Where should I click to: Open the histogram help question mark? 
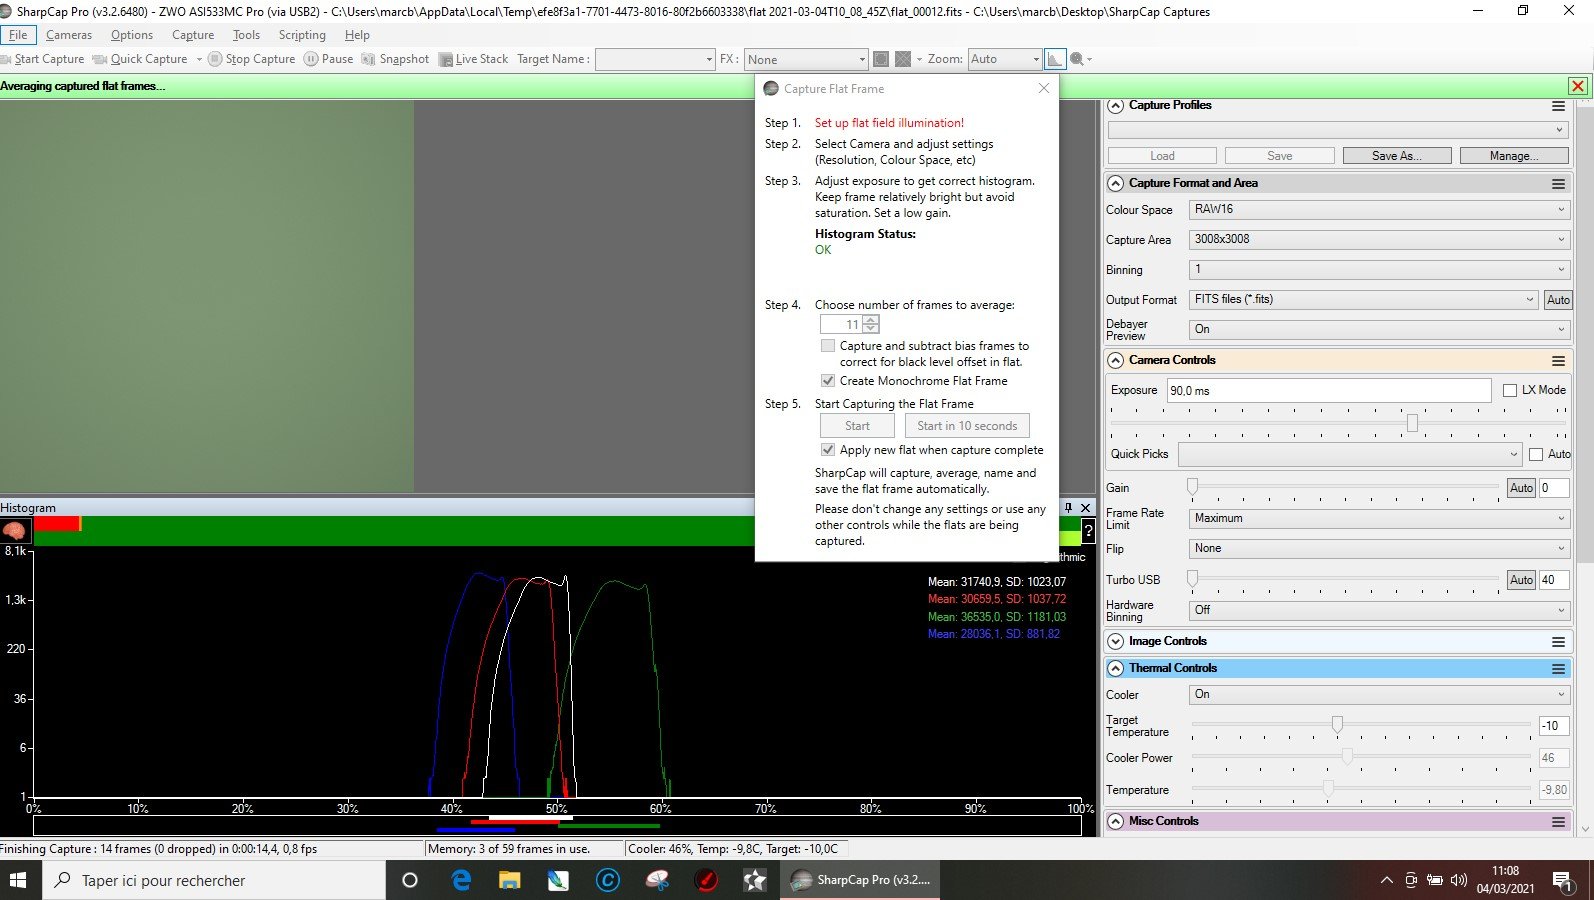pyautogui.click(x=1089, y=532)
